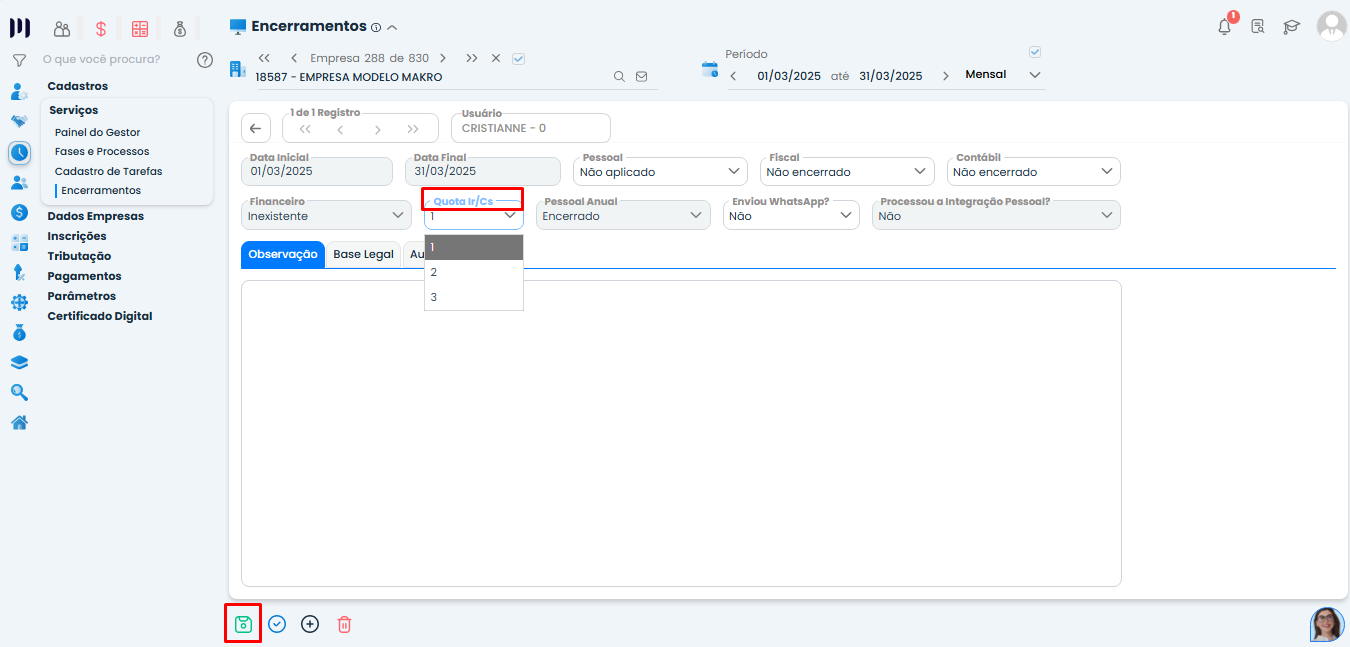Click the magnifier icon in company field

pyautogui.click(x=619, y=76)
